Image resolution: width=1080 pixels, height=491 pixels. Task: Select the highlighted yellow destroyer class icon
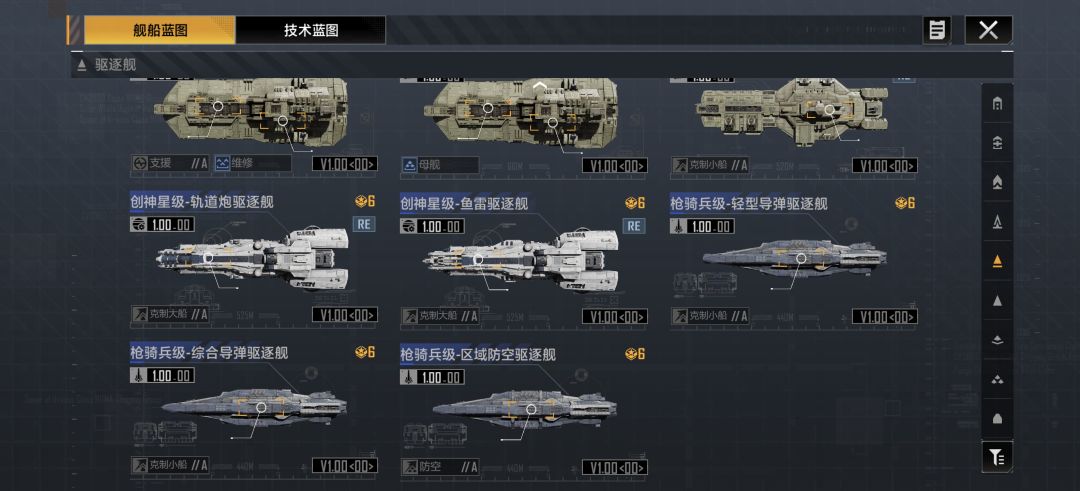point(997,261)
